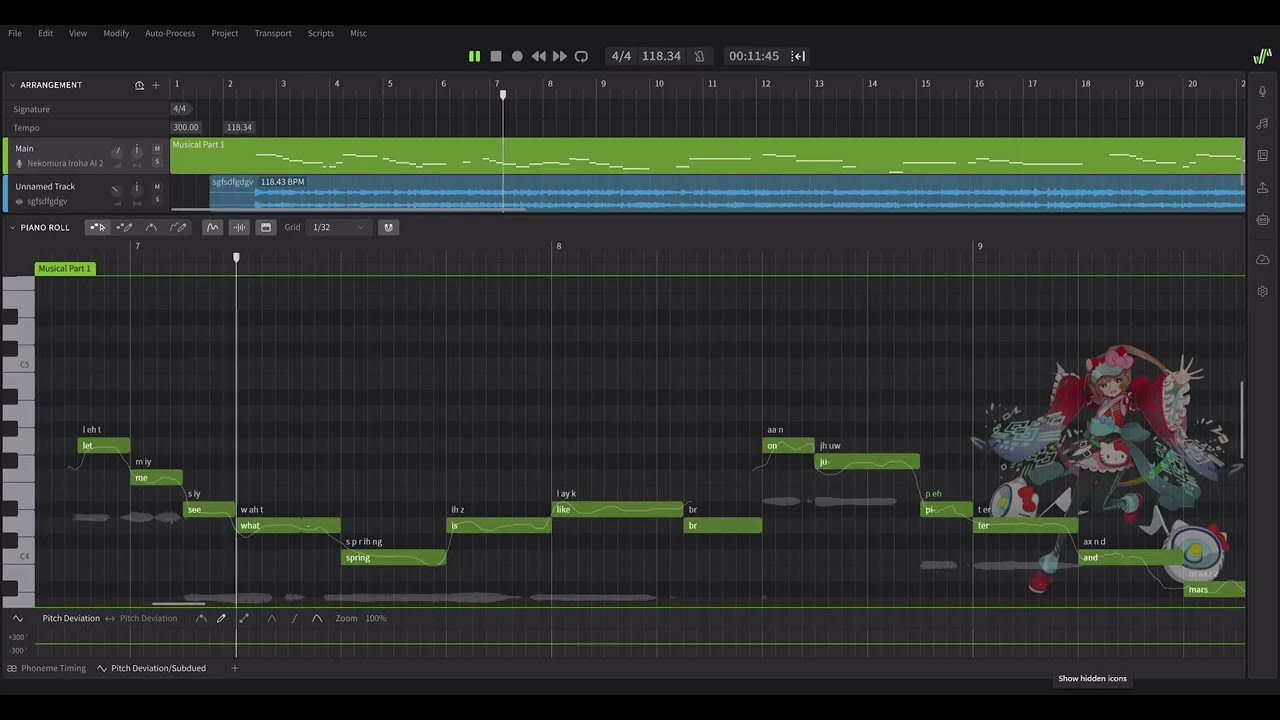
Task: Open the Auto-Process menu
Action: pos(170,33)
